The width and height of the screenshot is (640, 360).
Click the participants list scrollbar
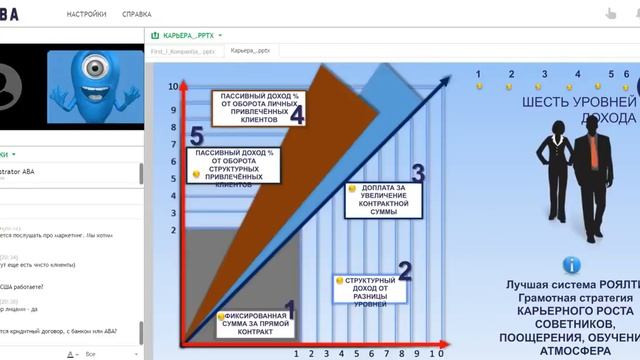tap(142, 174)
